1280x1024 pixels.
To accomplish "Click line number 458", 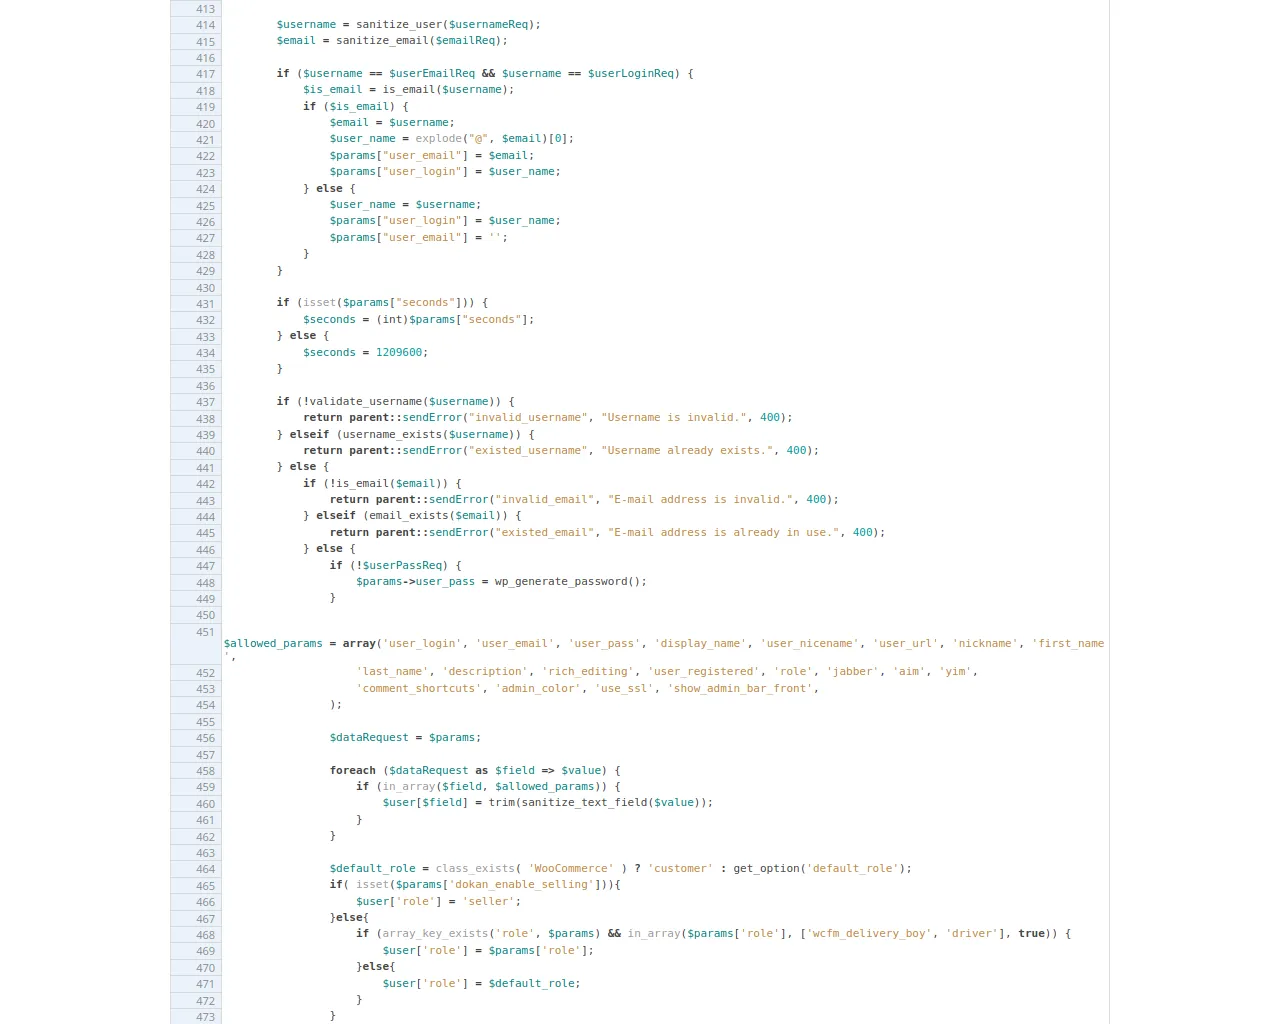I will 205,771.
